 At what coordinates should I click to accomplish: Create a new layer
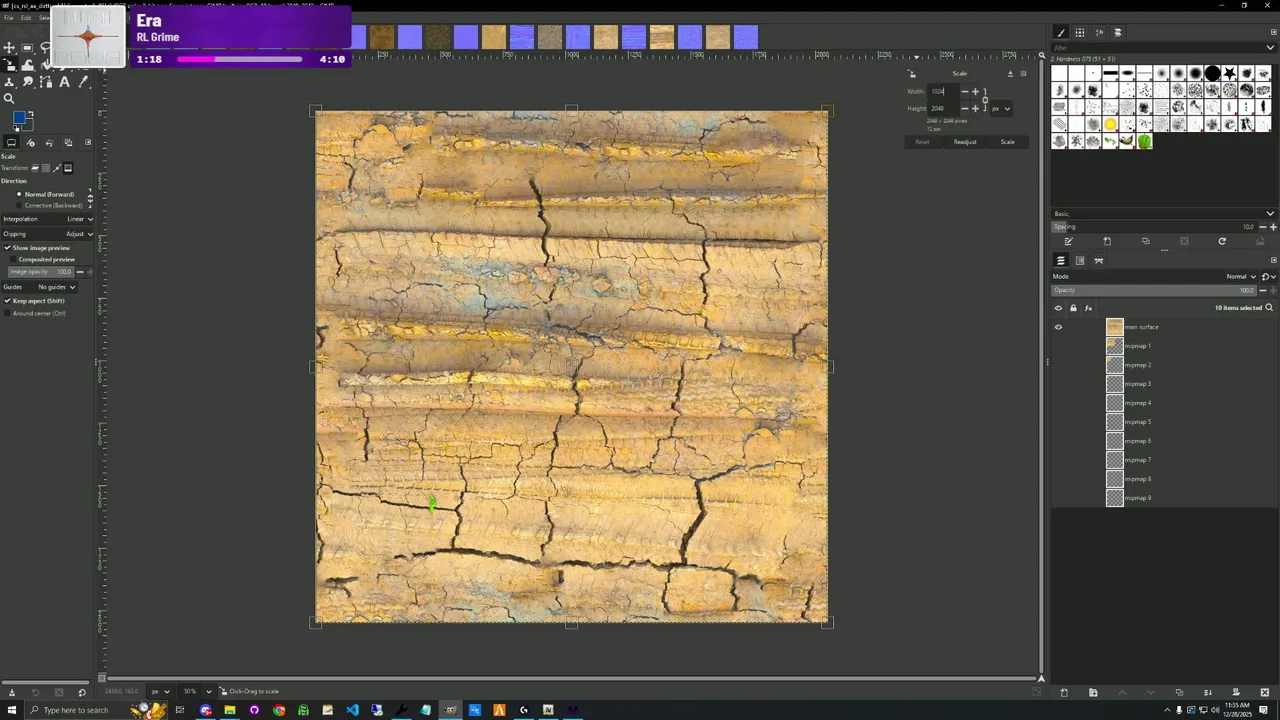click(1064, 692)
